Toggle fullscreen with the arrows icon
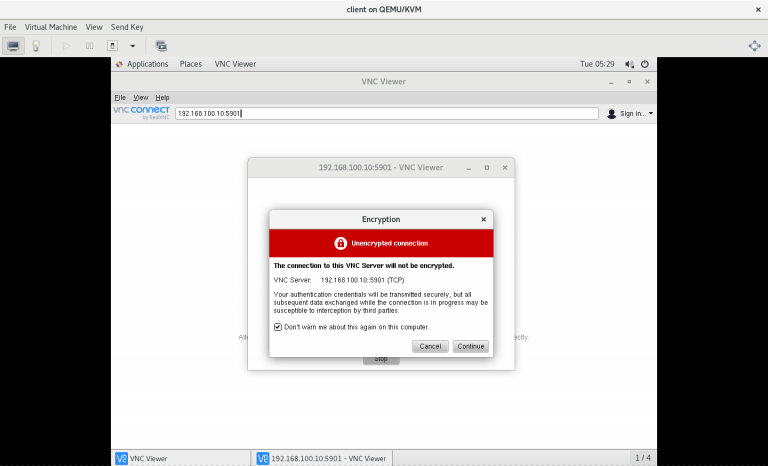The width and height of the screenshot is (768, 466). [754, 46]
